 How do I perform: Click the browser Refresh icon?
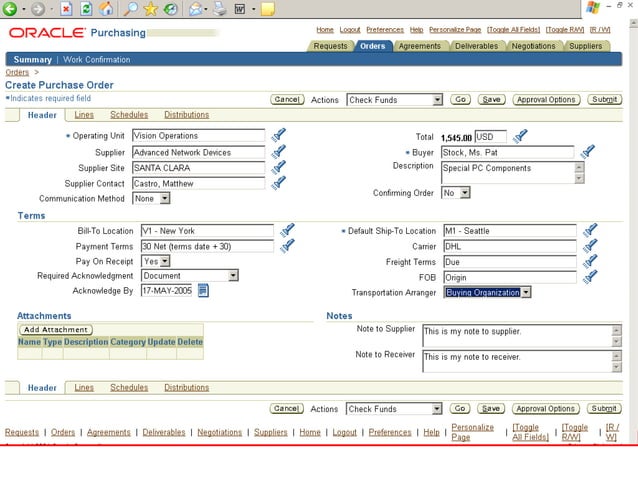(x=87, y=9)
